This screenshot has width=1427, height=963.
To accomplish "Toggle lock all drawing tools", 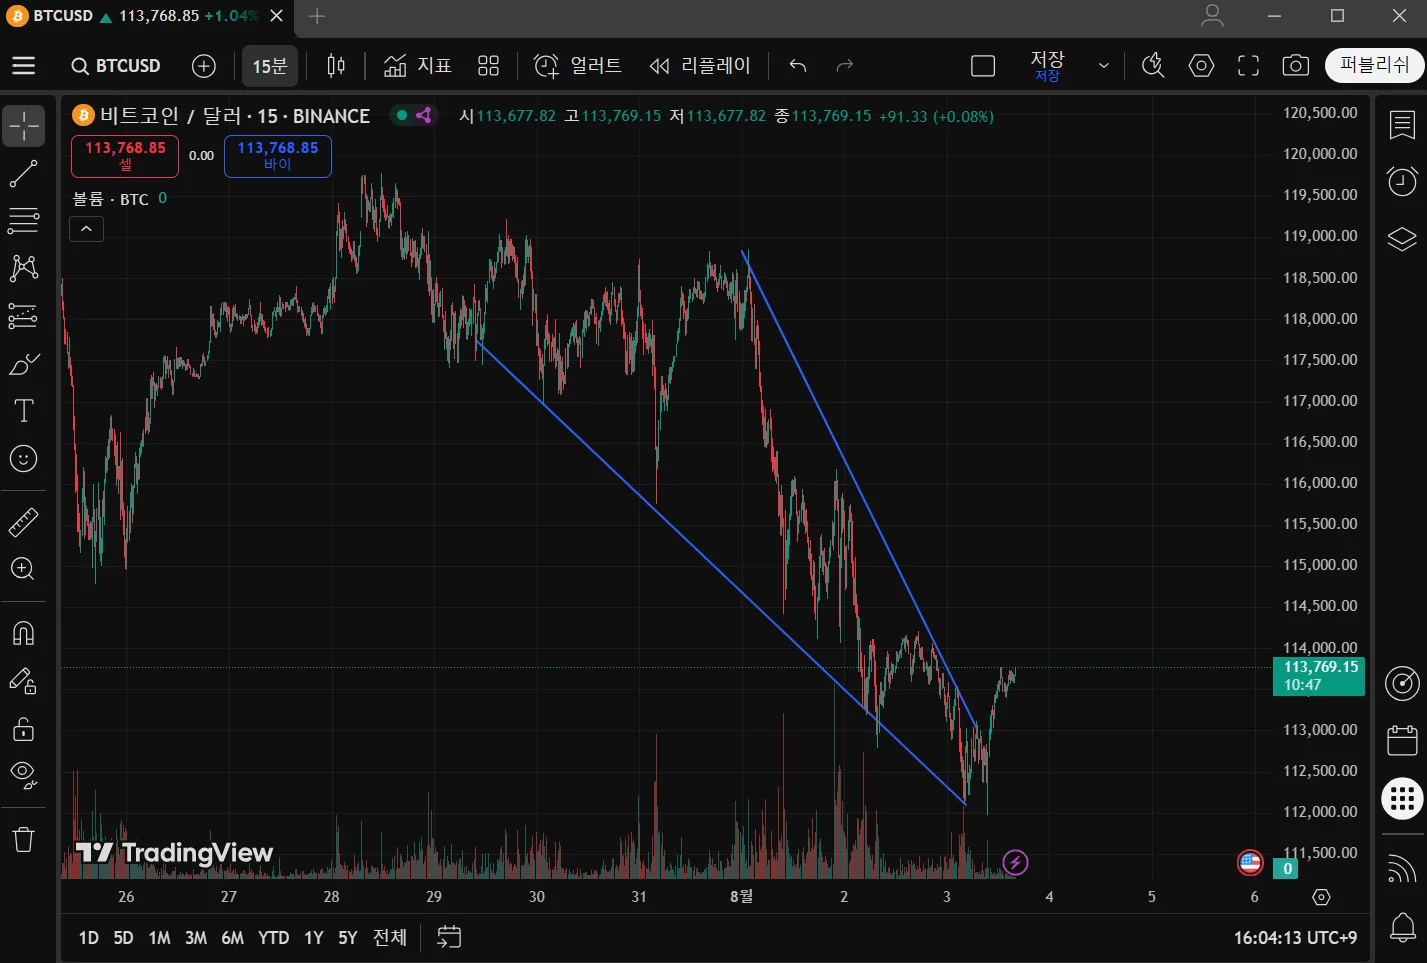I will (23, 729).
